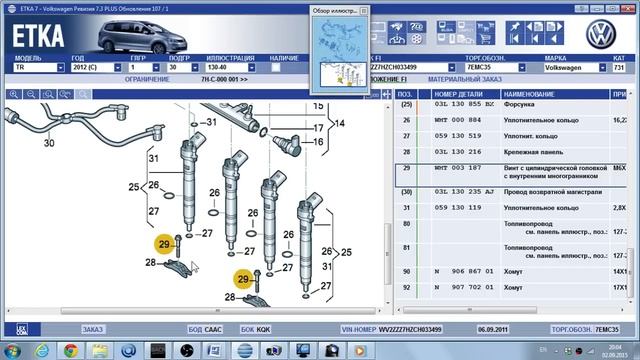The image size is (640, 360).
Task: Open Windows Start menu
Action: [x=12, y=351]
